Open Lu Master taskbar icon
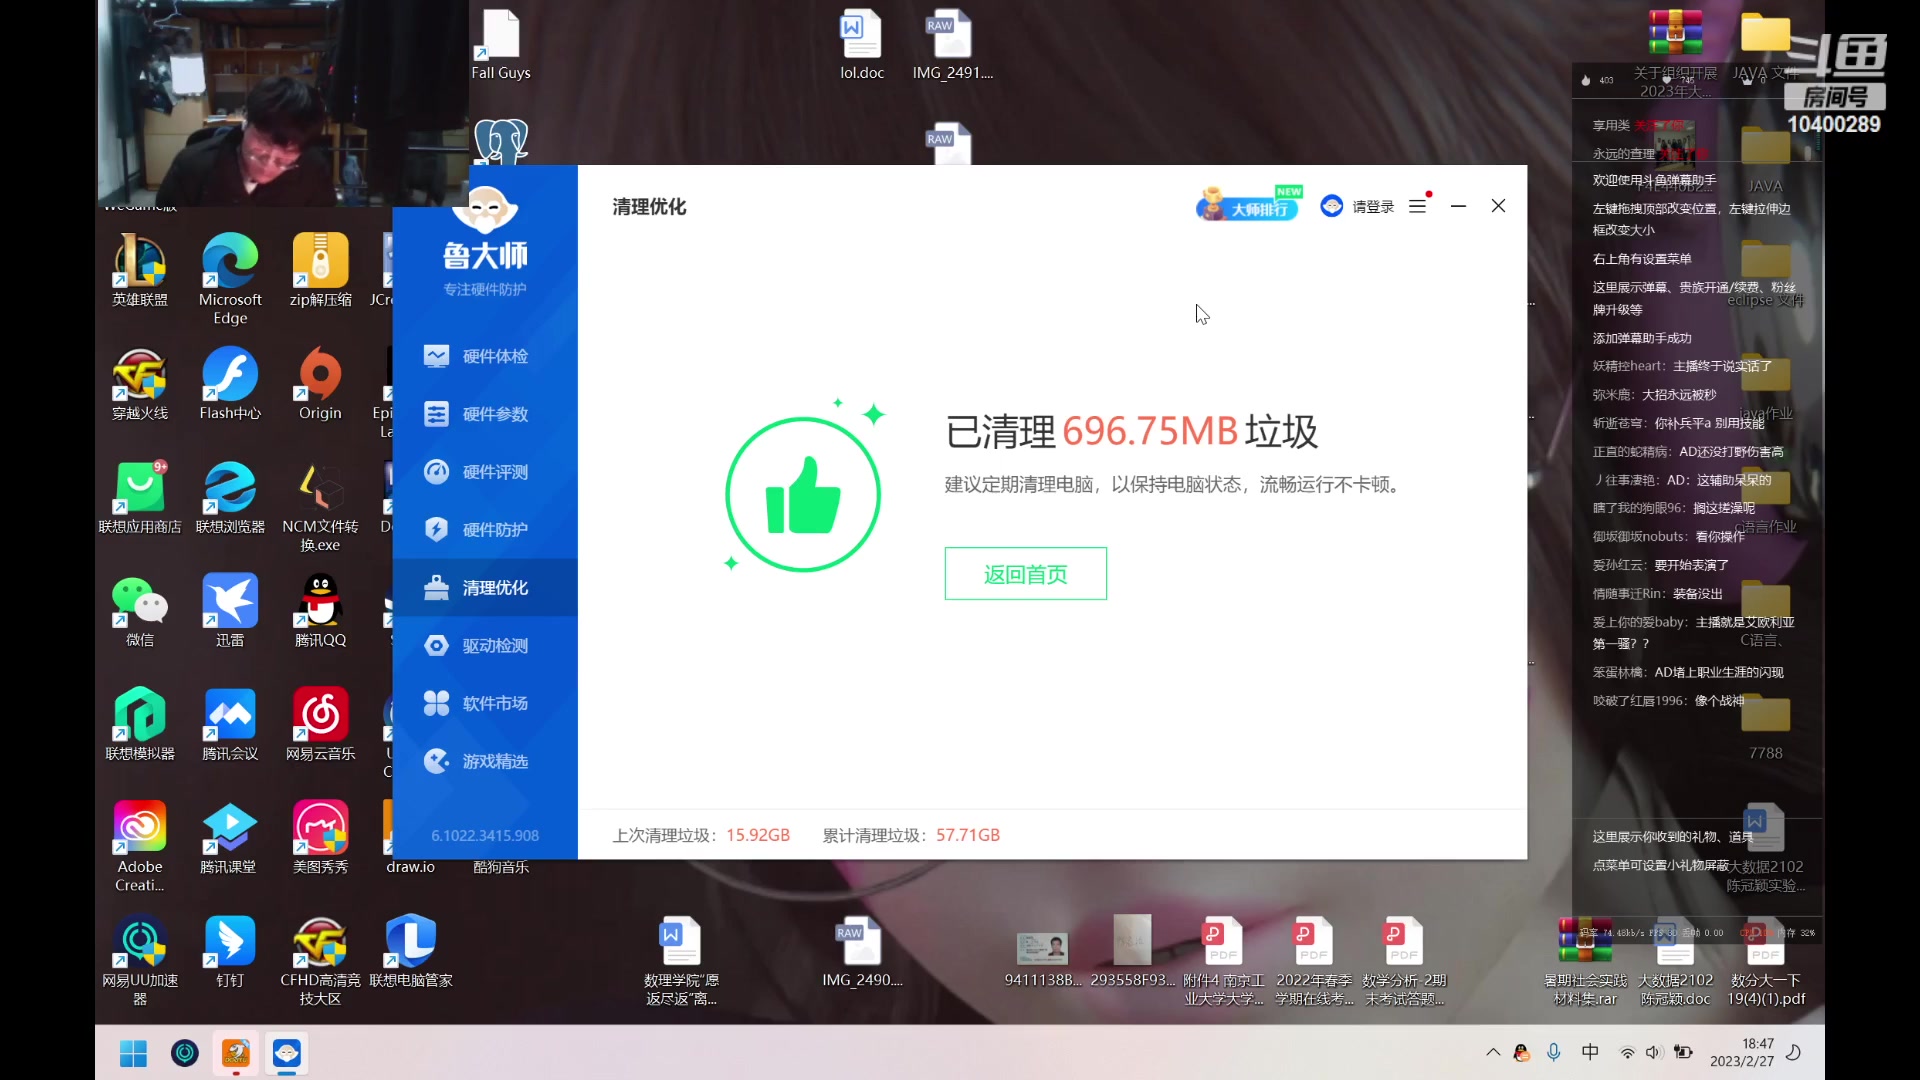The height and width of the screenshot is (1080, 1920). pos(287,1053)
